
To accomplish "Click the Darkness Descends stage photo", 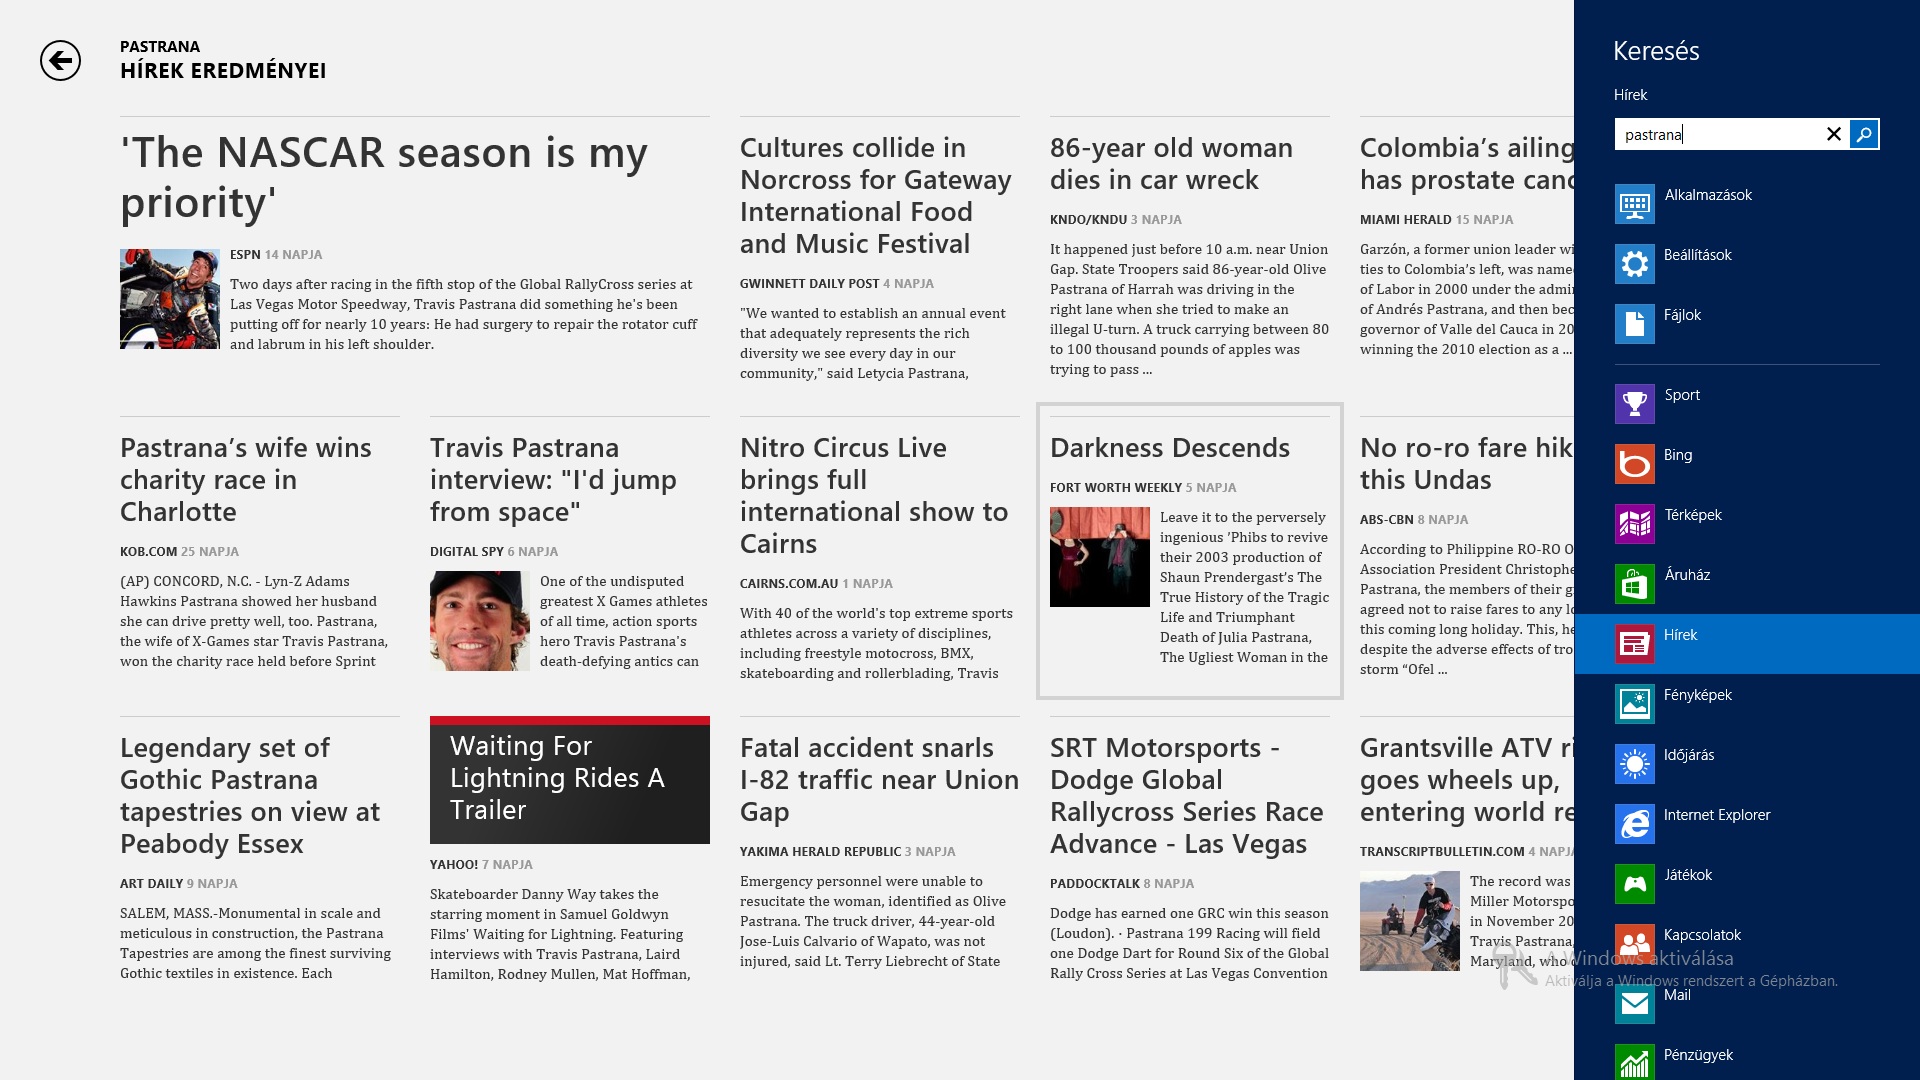I will coord(1100,557).
